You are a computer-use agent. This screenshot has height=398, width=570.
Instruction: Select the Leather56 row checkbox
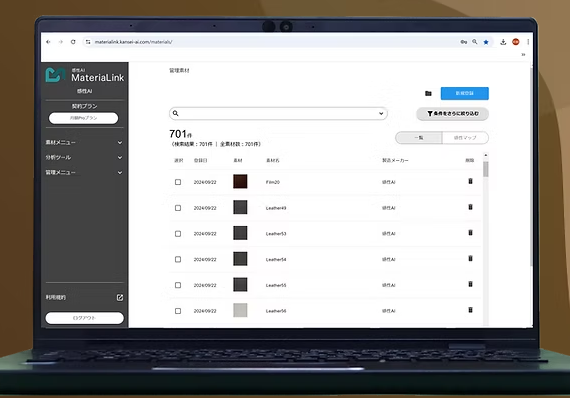tap(178, 311)
